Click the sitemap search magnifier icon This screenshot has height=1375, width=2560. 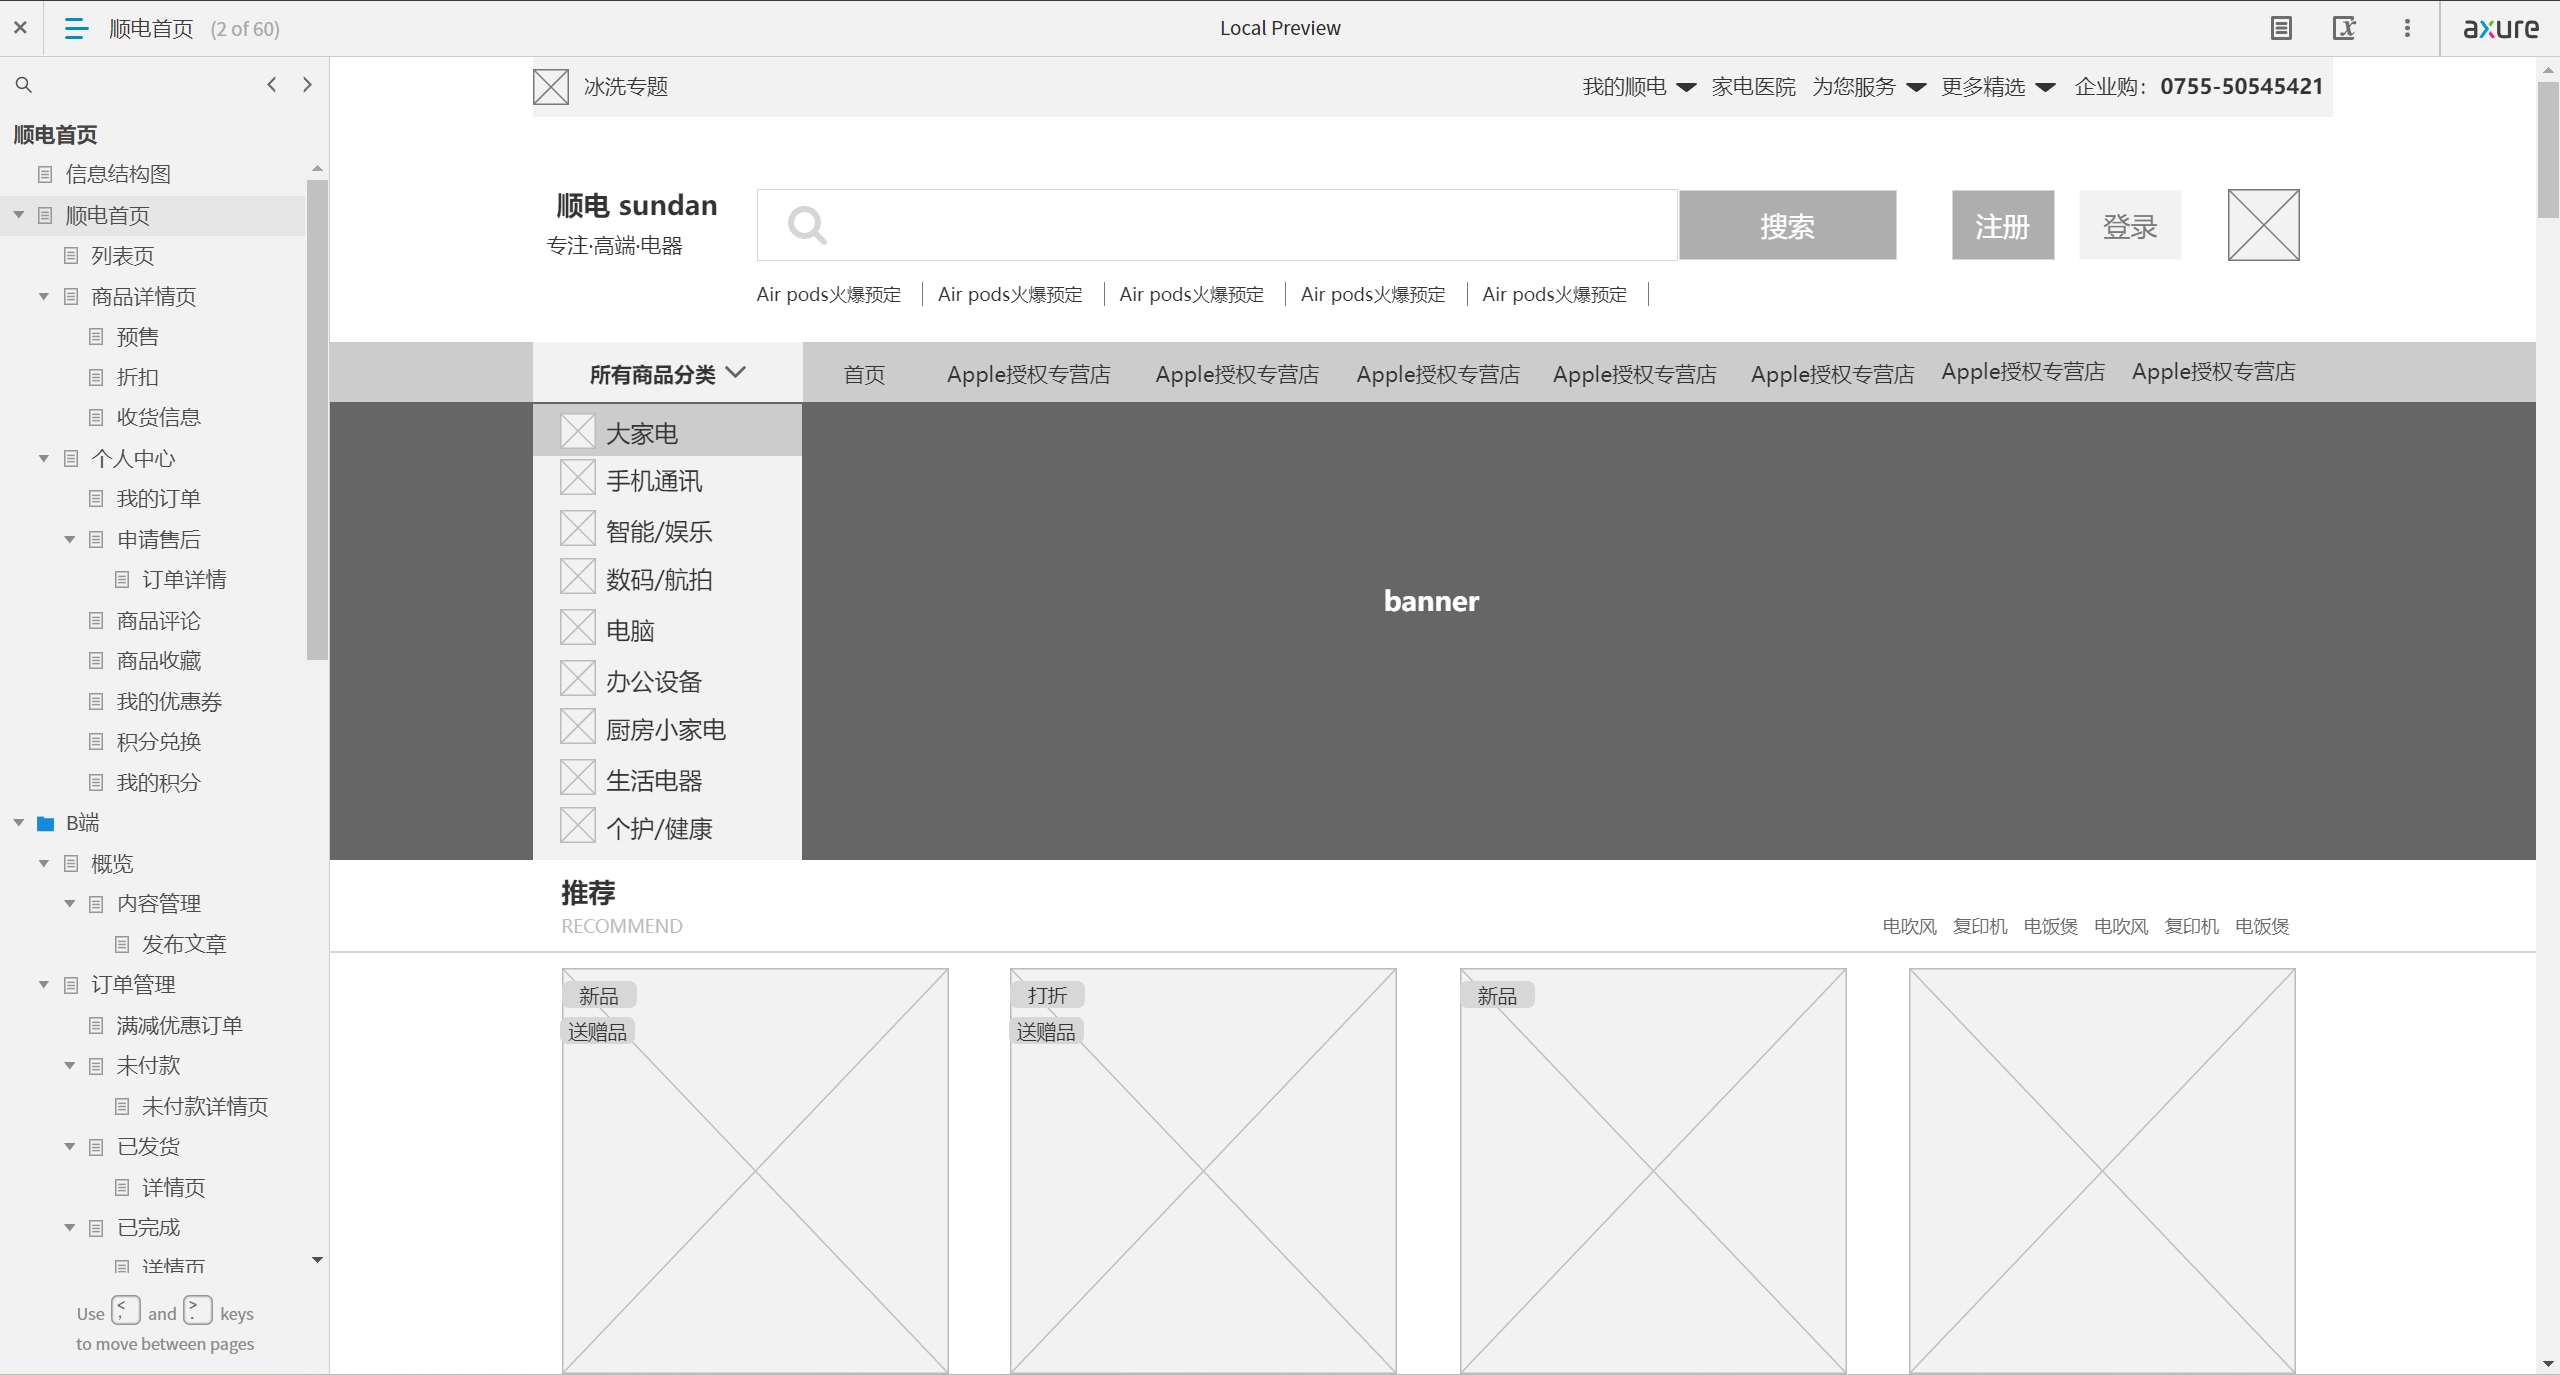(x=24, y=85)
